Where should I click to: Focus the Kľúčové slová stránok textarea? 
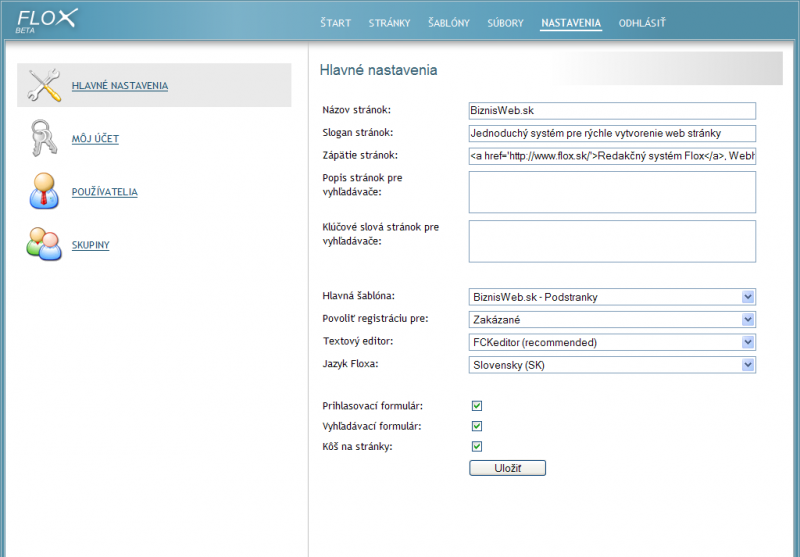click(x=611, y=241)
